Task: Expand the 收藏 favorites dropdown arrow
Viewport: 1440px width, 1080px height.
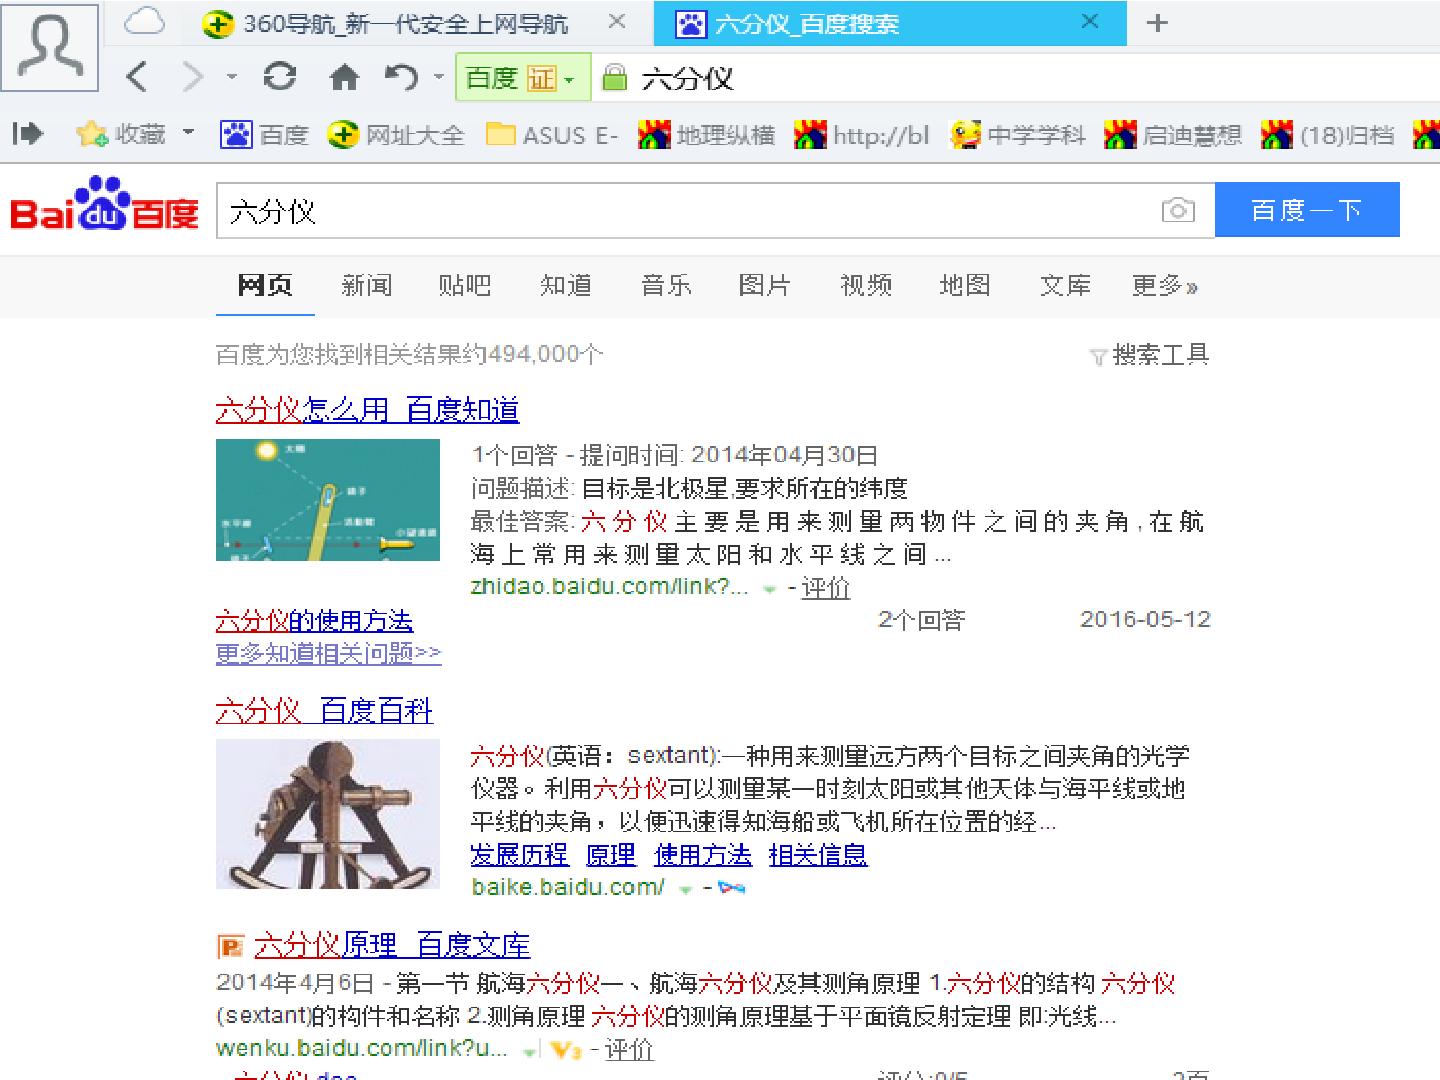Action: pos(188,132)
